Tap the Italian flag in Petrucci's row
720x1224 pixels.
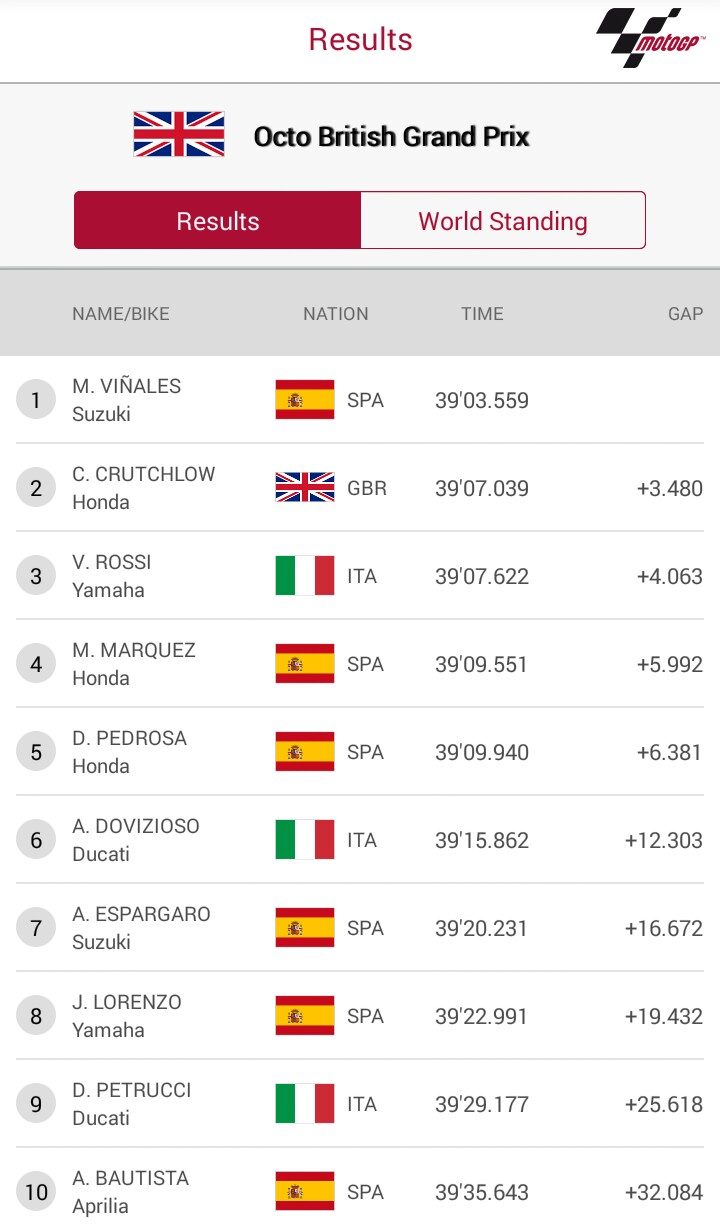(305, 1104)
